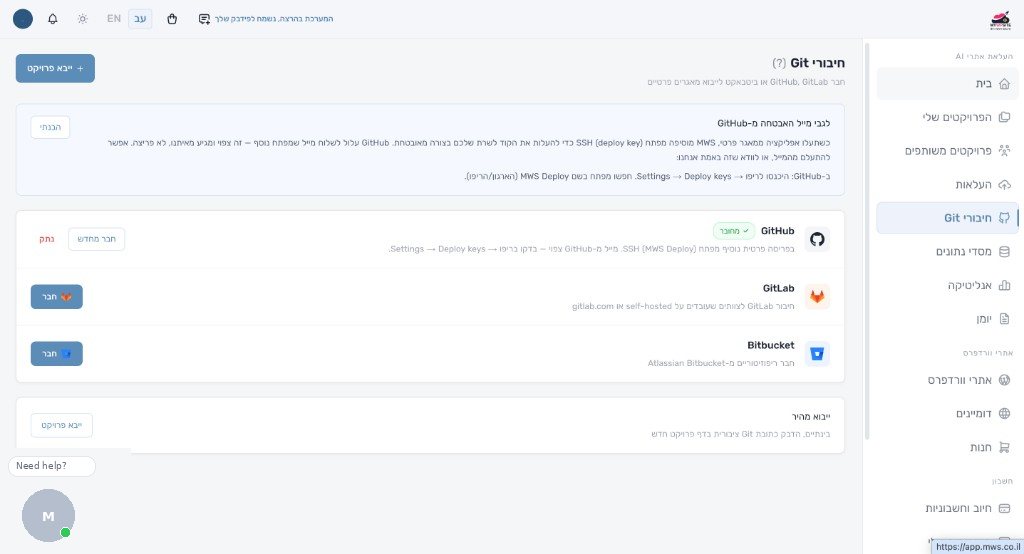Click the GitLab row title
This screenshot has width=1024, height=554.
[x=778, y=288]
